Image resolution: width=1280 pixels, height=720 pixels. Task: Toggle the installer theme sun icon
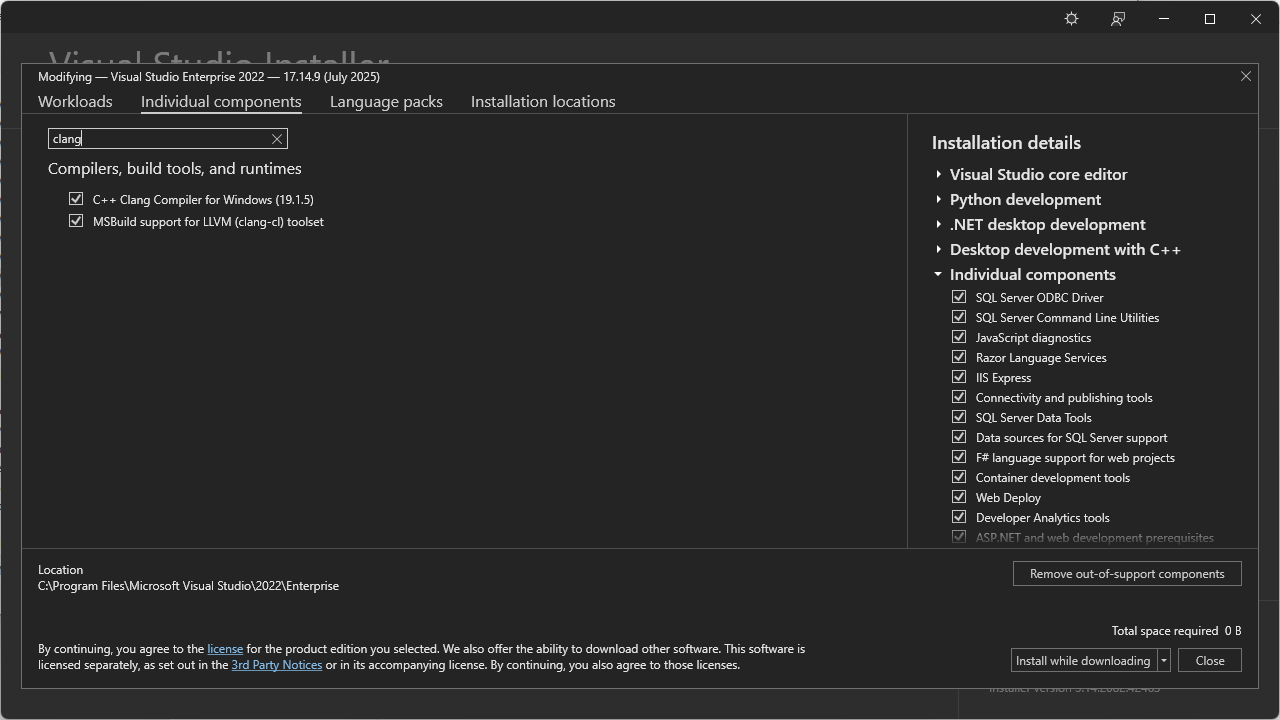coord(1071,19)
